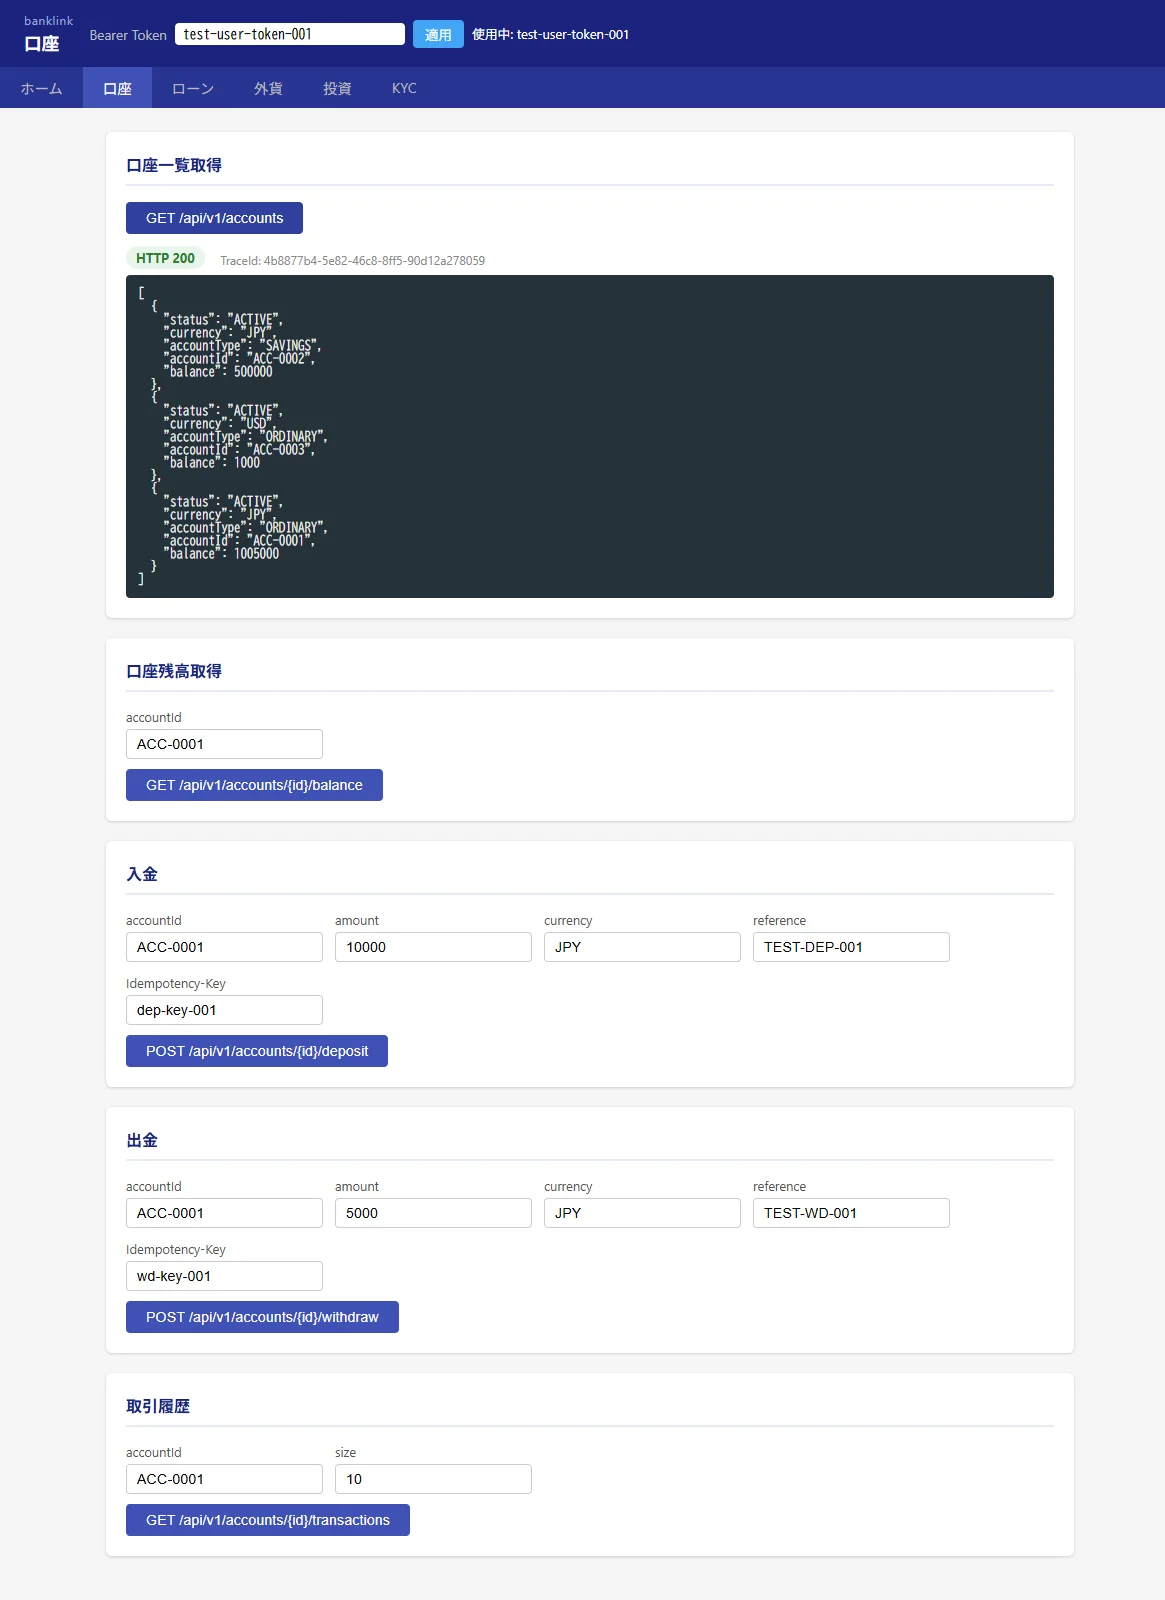
Task: Open the 投資 tab
Action: tap(337, 88)
